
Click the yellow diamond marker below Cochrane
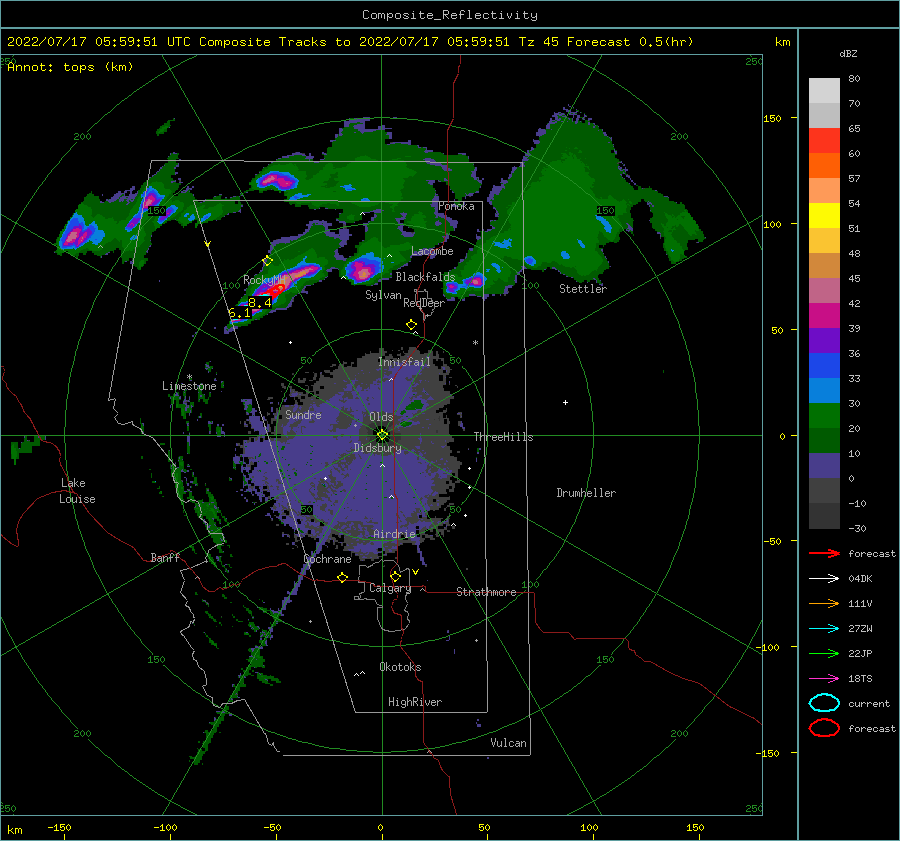343,577
